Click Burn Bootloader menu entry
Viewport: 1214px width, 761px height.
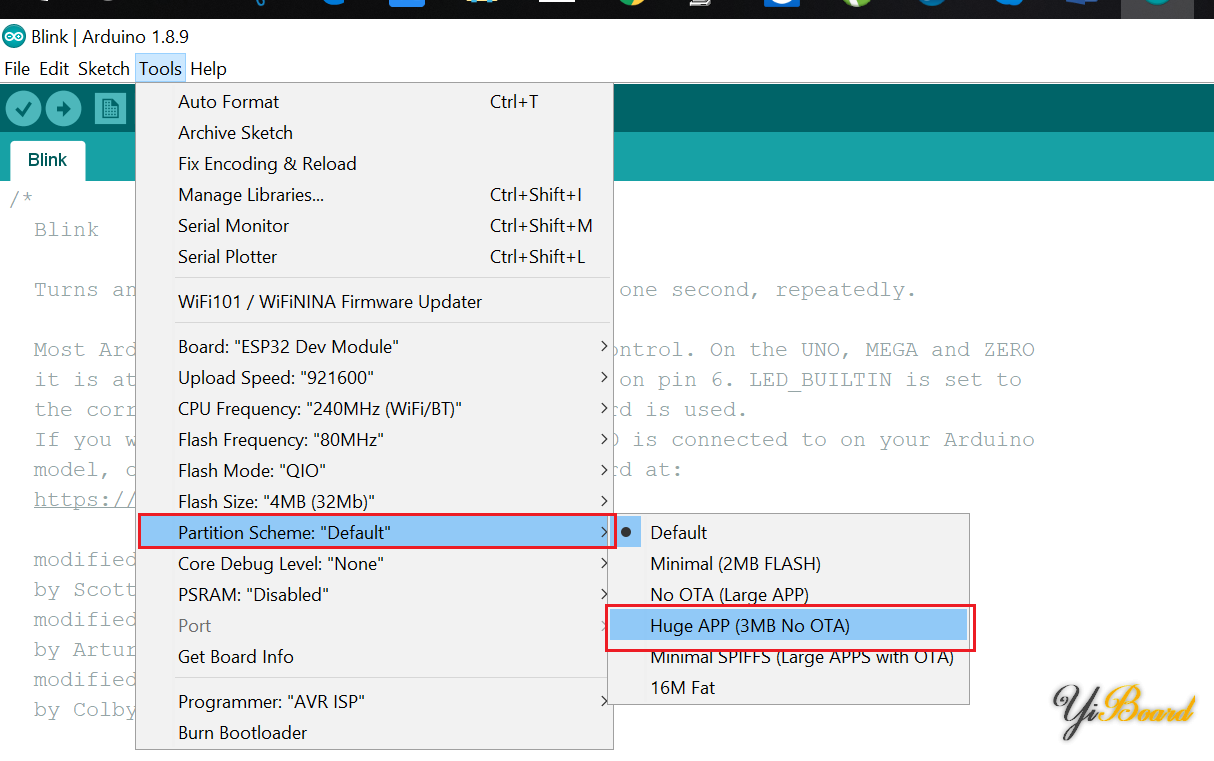242,733
